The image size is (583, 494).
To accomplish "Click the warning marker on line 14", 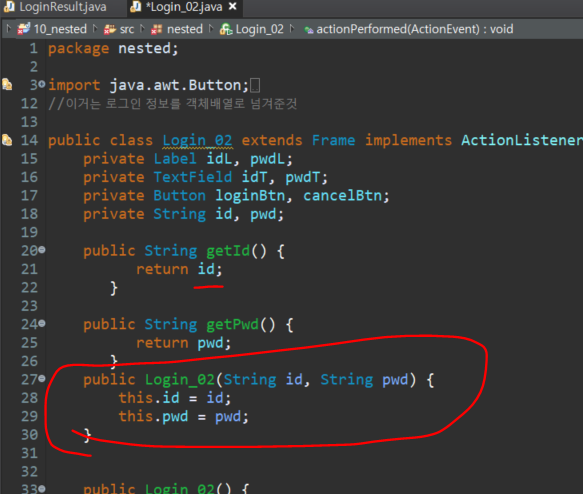I will pyautogui.click(x=7, y=140).
